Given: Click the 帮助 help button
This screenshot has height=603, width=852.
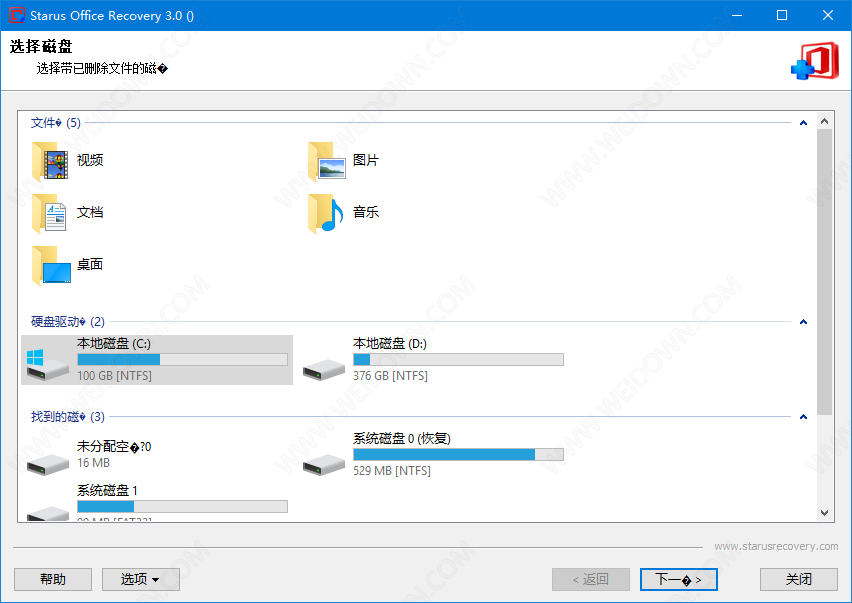Looking at the screenshot, I should pos(53,580).
